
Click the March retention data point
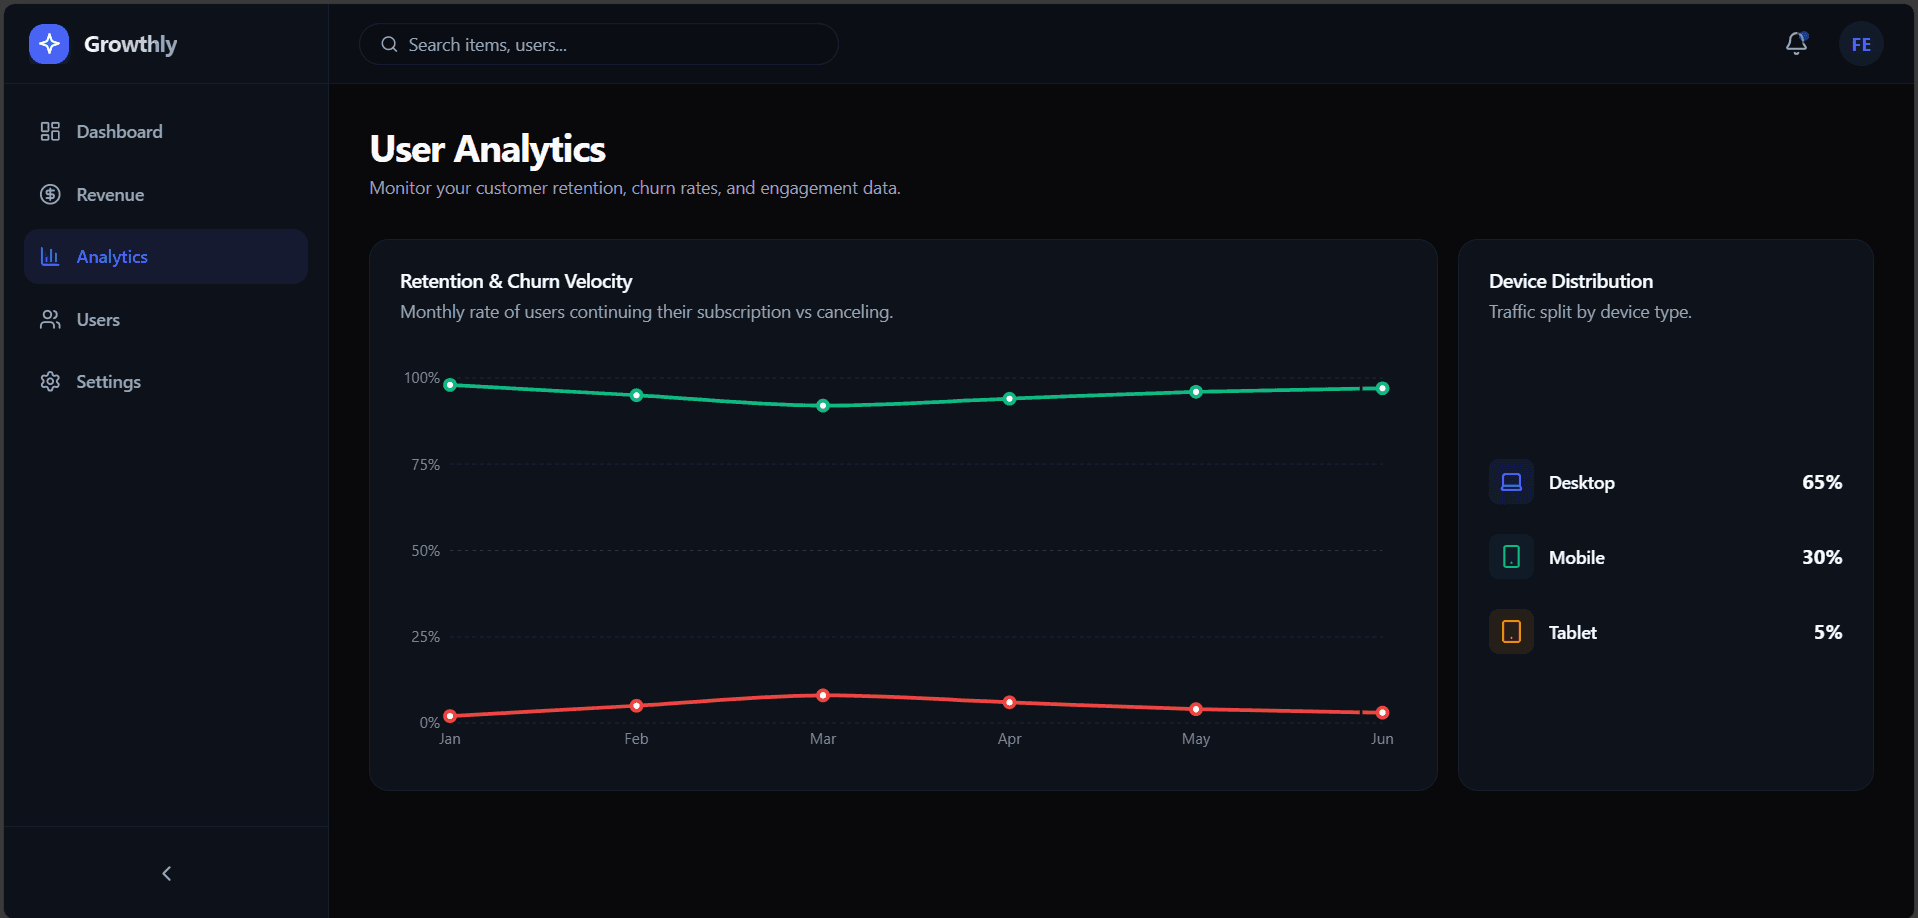tap(823, 406)
